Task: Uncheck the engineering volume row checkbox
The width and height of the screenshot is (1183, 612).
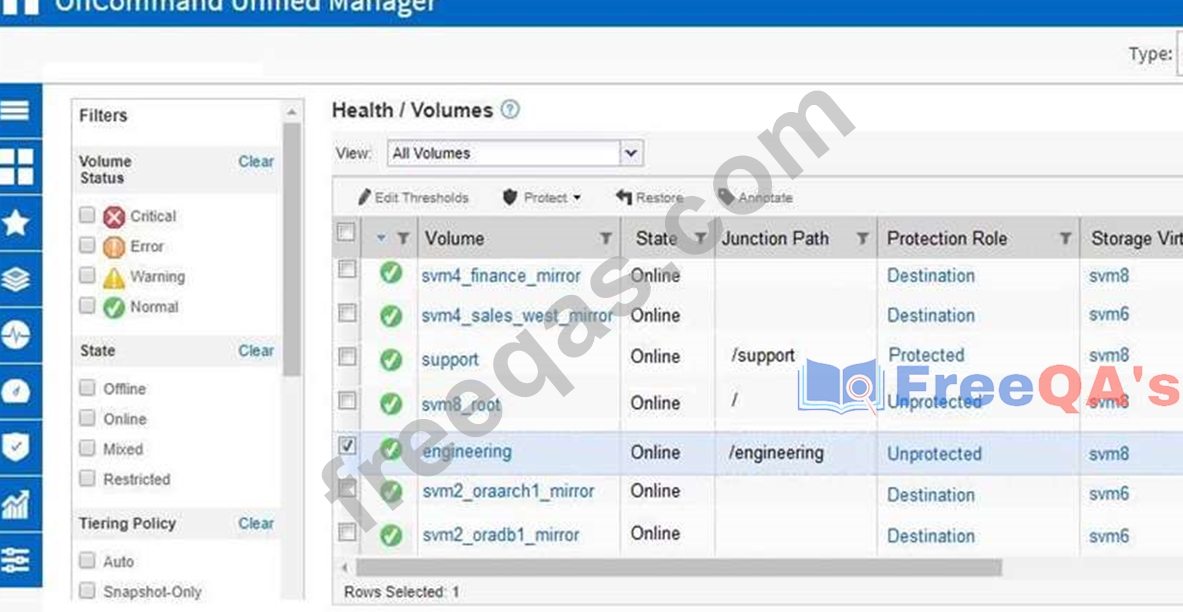Action: tap(347, 446)
